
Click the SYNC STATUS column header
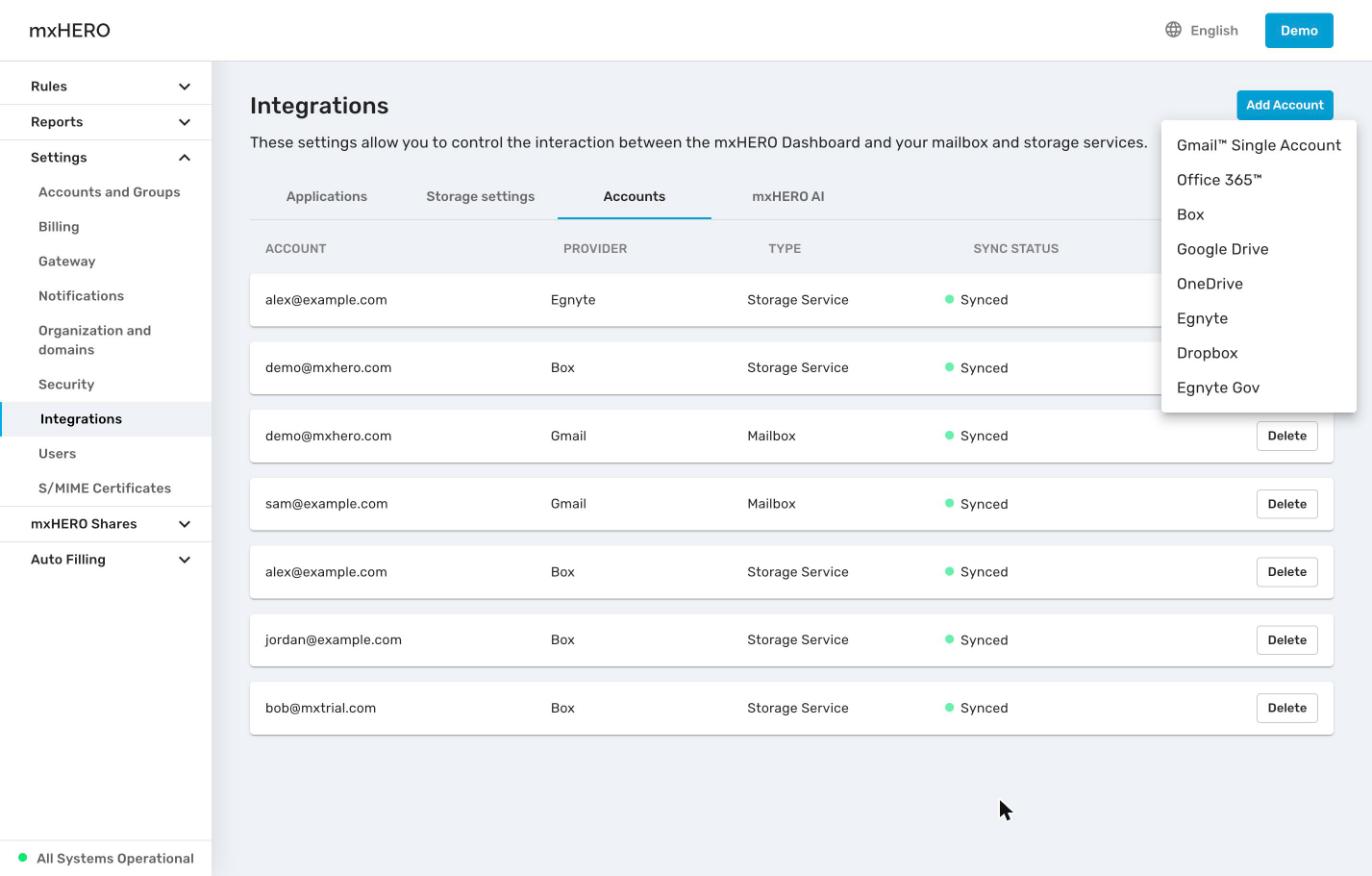(1016, 248)
